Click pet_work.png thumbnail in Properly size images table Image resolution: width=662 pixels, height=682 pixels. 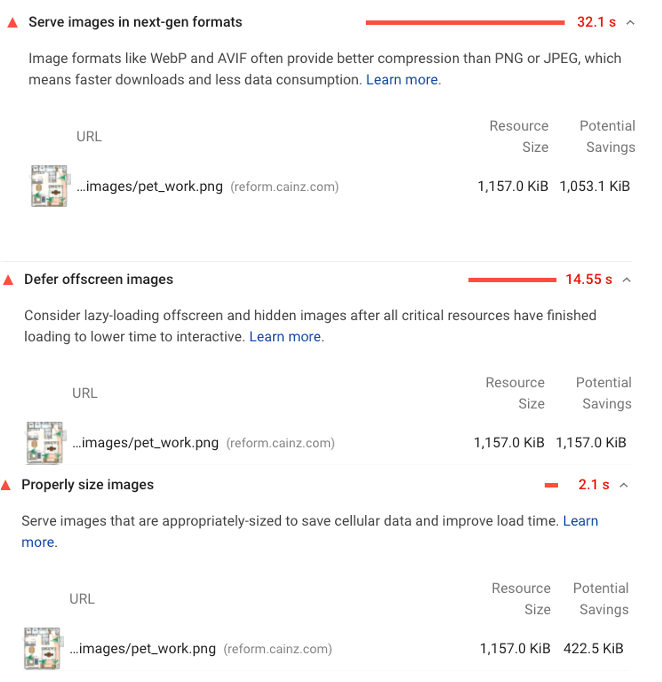click(x=42, y=649)
